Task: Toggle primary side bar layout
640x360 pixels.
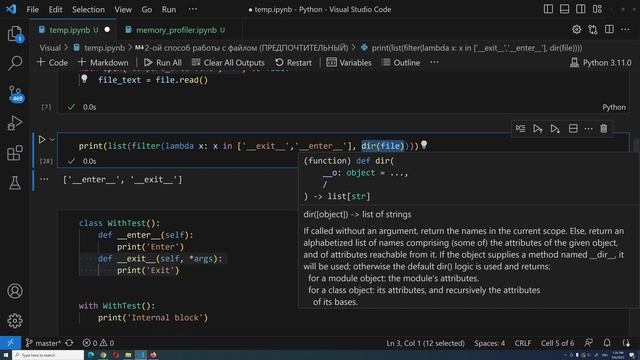Action: (548, 9)
